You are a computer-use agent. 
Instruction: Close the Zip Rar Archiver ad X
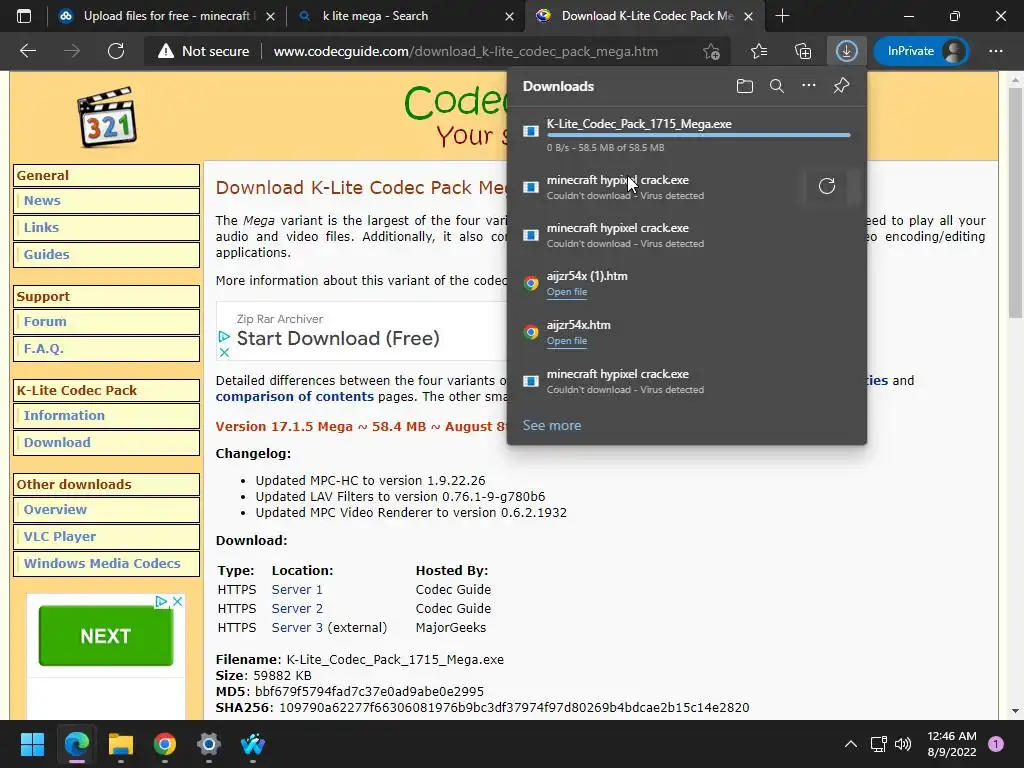[x=224, y=352]
